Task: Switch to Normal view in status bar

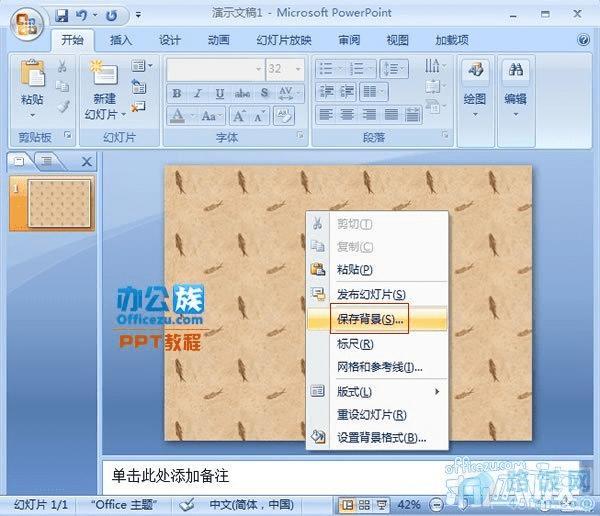Action: click(x=347, y=505)
